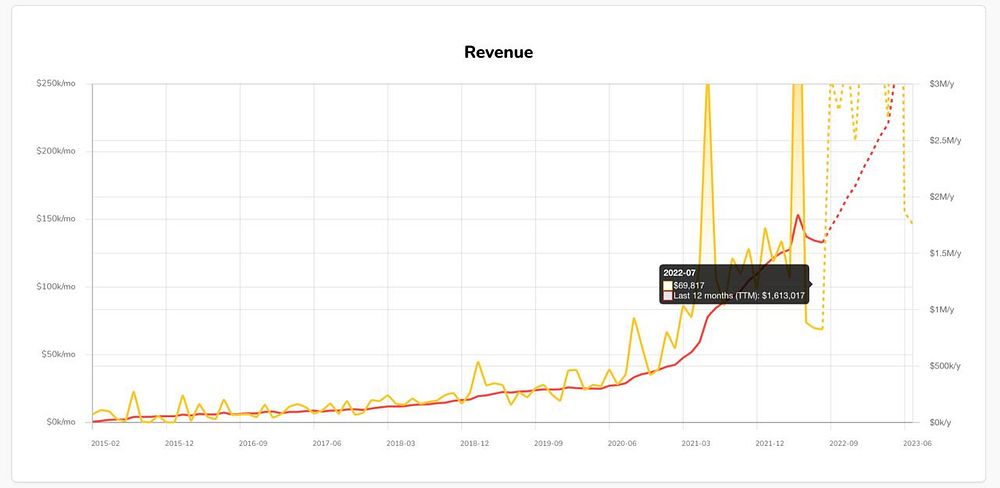Click the 2022-09 x-axis date label

[x=845, y=442]
